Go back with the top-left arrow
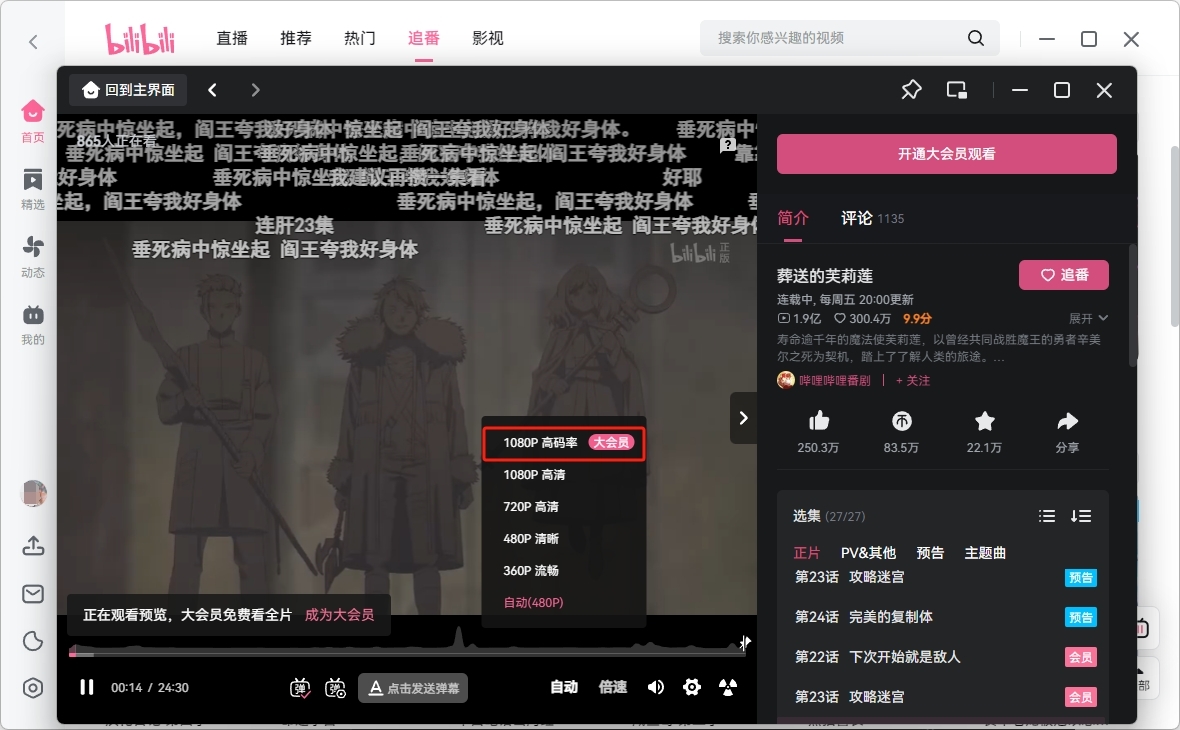The height and width of the screenshot is (730, 1180). [33, 42]
